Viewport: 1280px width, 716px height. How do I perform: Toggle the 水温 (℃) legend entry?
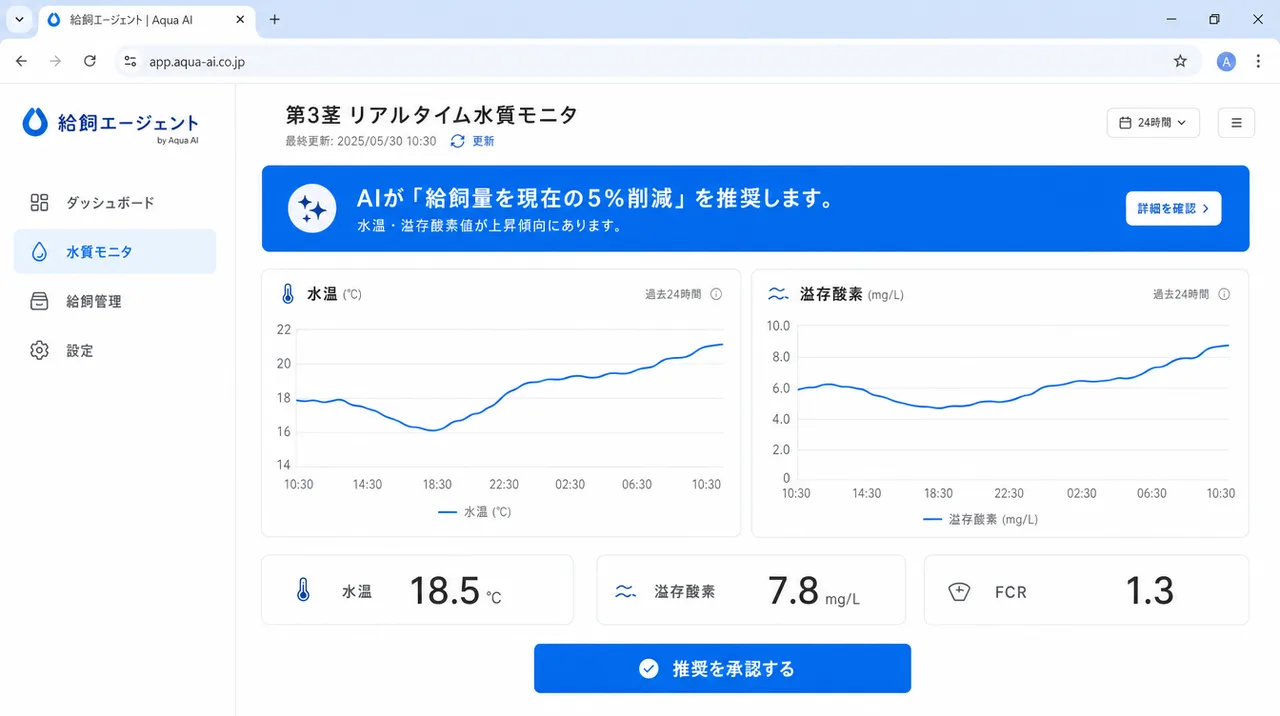pyautogui.click(x=475, y=511)
